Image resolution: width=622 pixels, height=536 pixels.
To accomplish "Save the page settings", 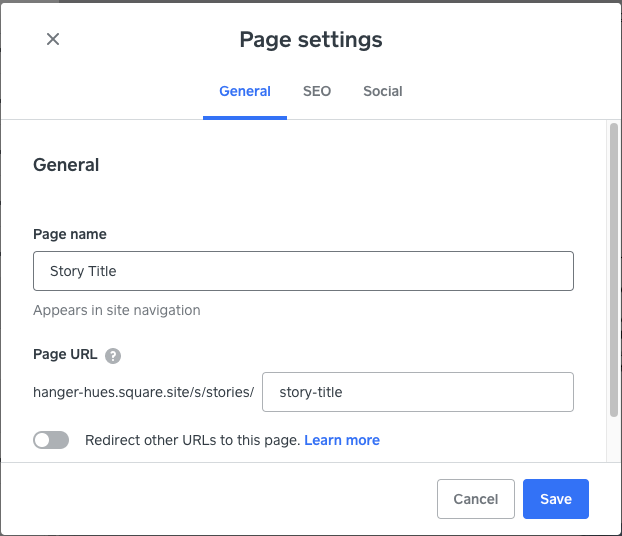I will coord(555,499).
